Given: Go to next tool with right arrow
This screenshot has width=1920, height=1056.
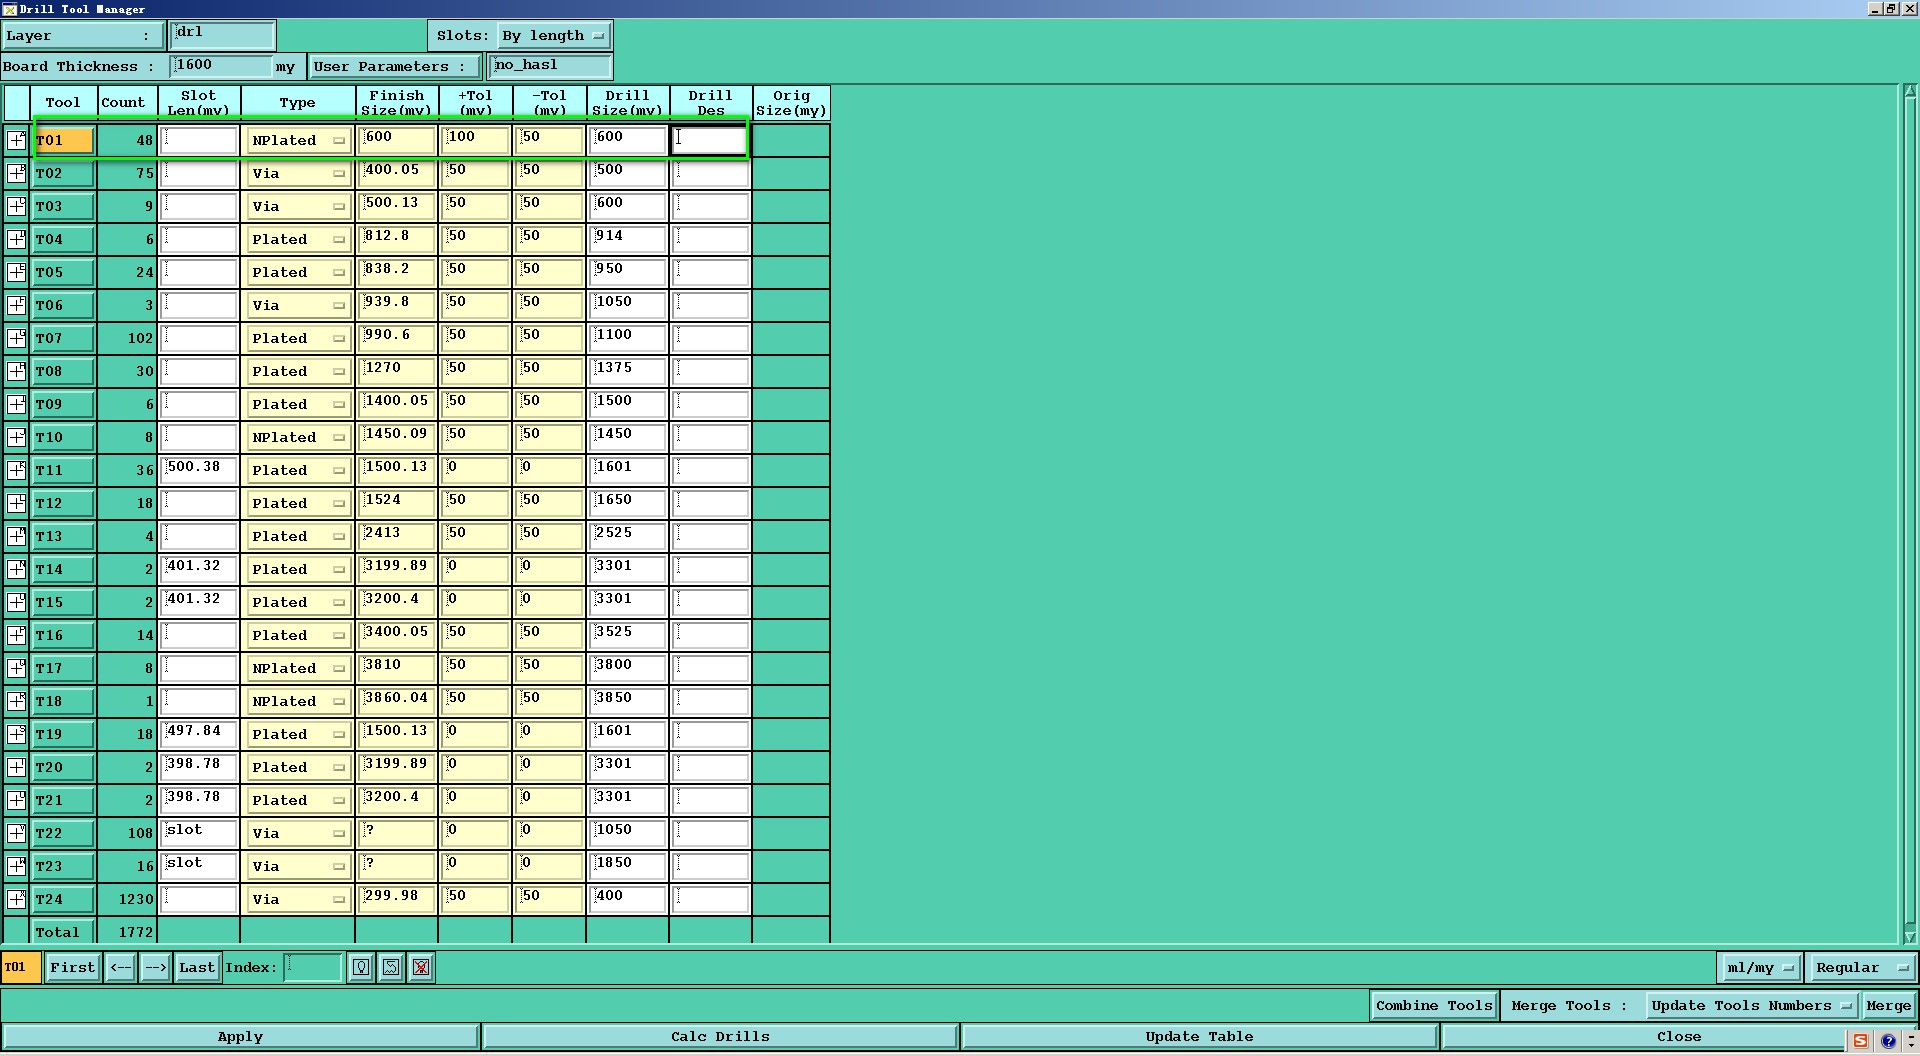Looking at the screenshot, I should click(155, 968).
